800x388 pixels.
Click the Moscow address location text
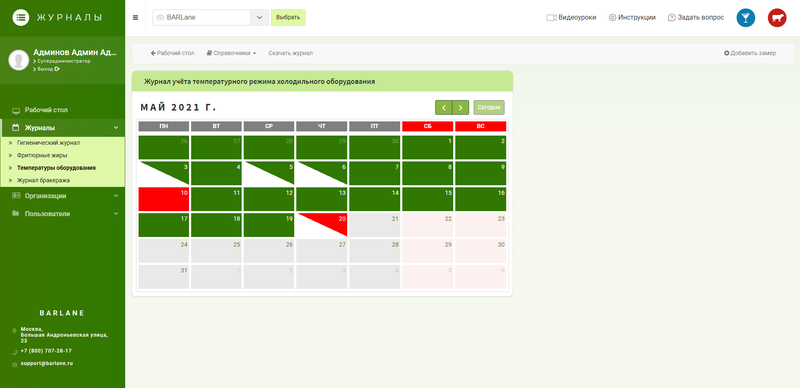[x=64, y=335]
